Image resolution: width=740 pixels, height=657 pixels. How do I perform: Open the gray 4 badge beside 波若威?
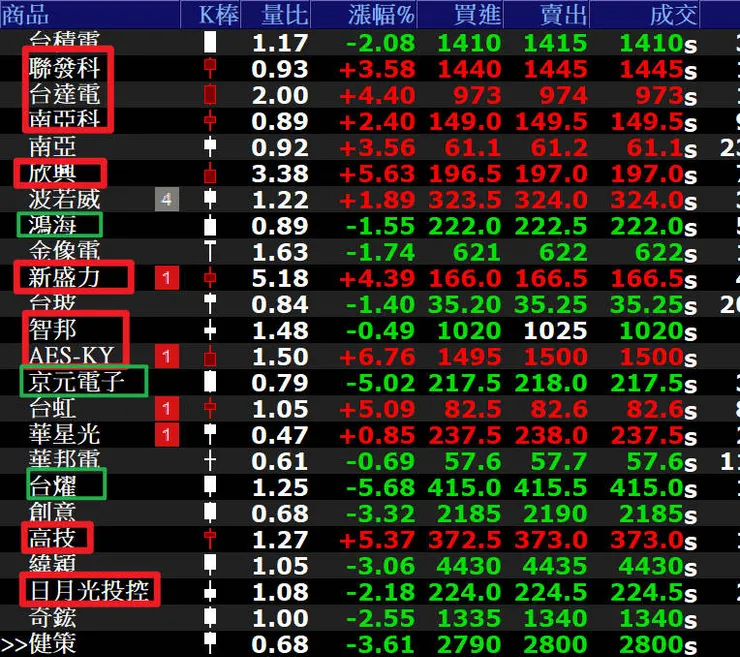tap(167, 199)
